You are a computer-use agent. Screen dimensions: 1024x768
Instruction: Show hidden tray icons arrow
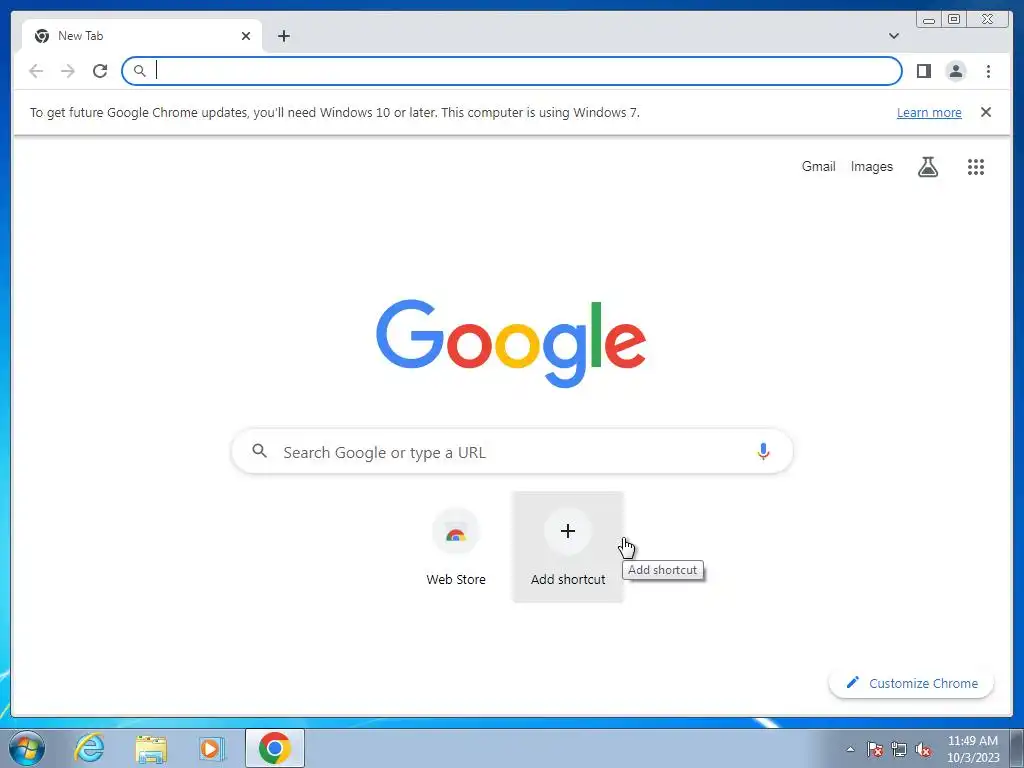pyautogui.click(x=850, y=749)
